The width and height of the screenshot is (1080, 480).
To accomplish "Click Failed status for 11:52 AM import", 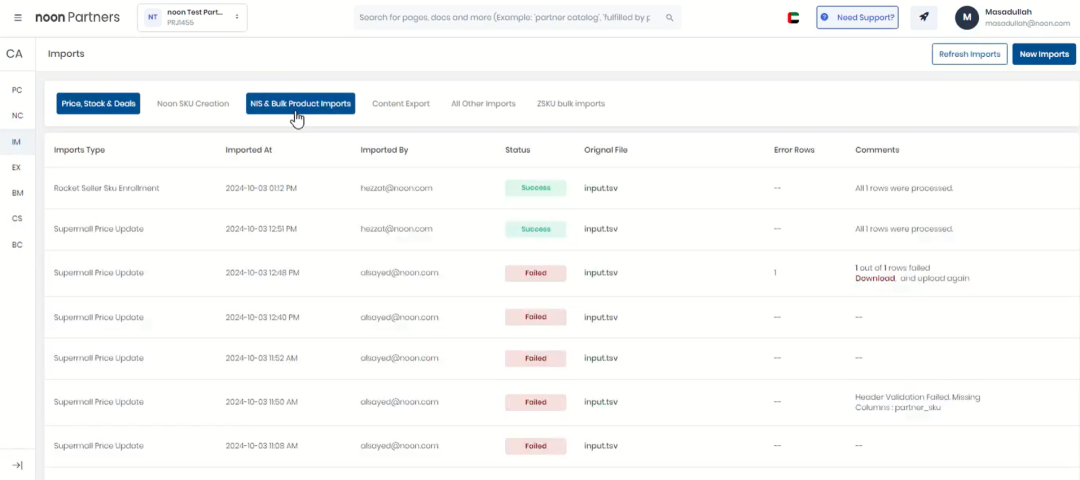I will pos(535,358).
